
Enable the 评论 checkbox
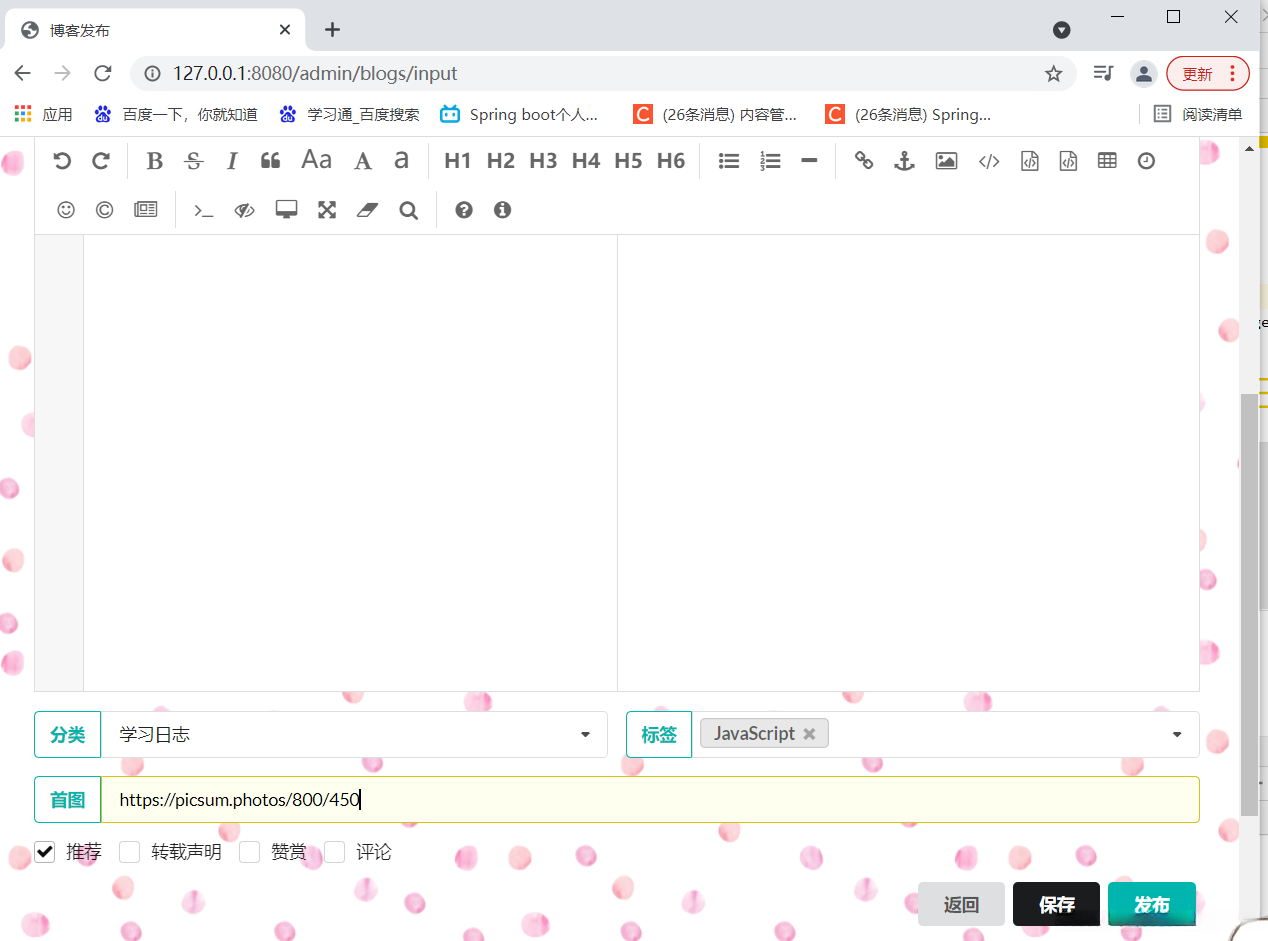coord(334,851)
